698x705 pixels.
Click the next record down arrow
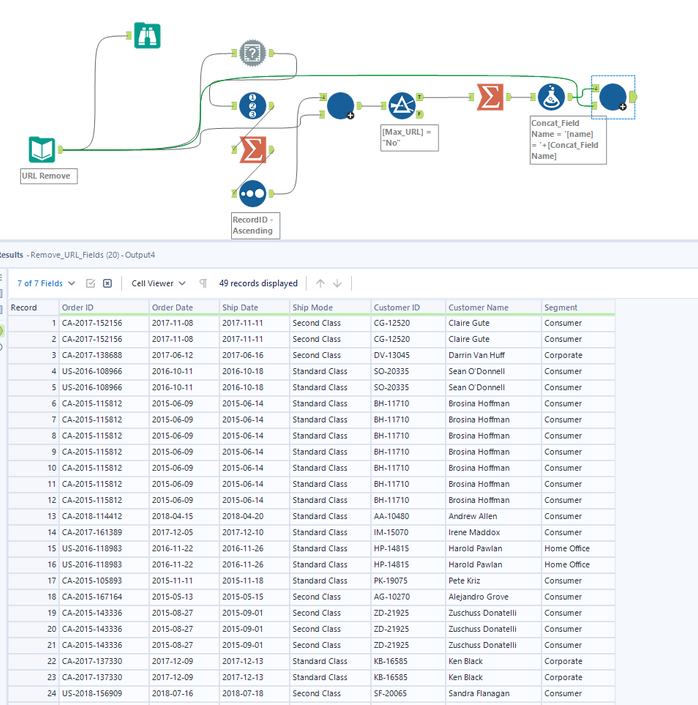pyautogui.click(x=337, y=283)
